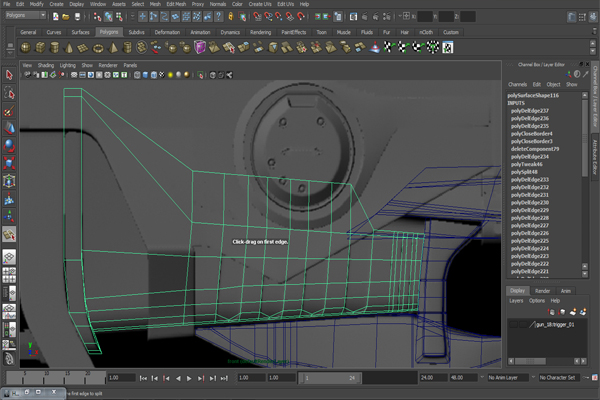The height and width of the screenshot is (400, 600).
Task: Switch to four view layout
Action: (x=9, y=275)
